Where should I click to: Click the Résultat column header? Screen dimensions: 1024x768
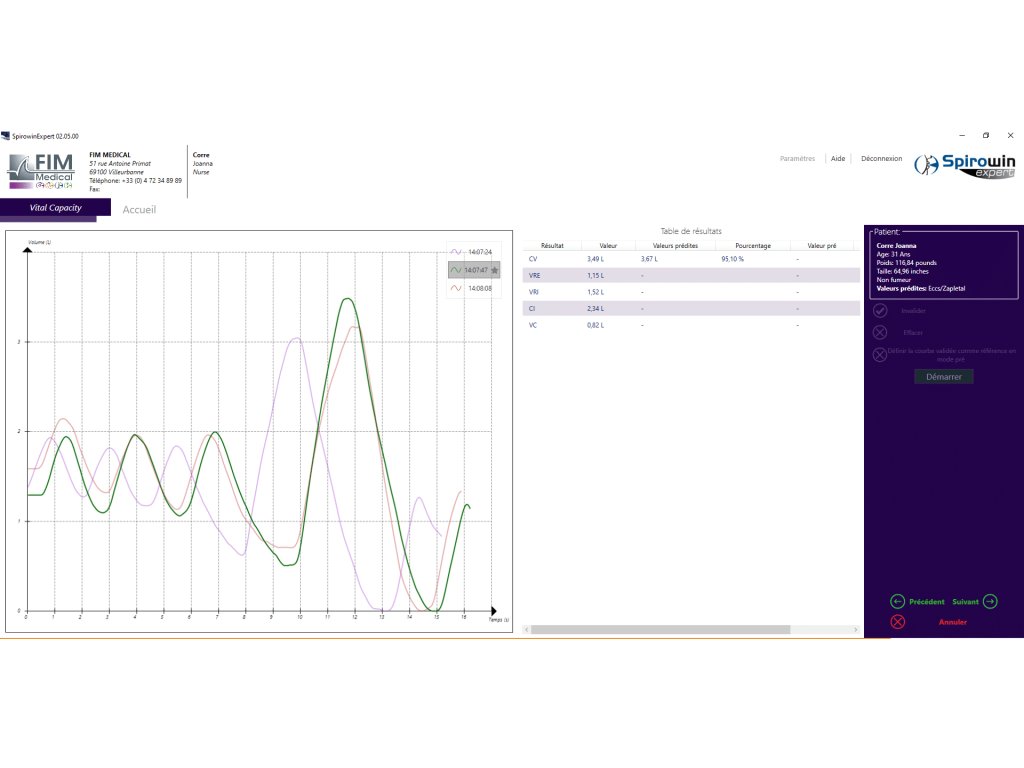point(552,246)
